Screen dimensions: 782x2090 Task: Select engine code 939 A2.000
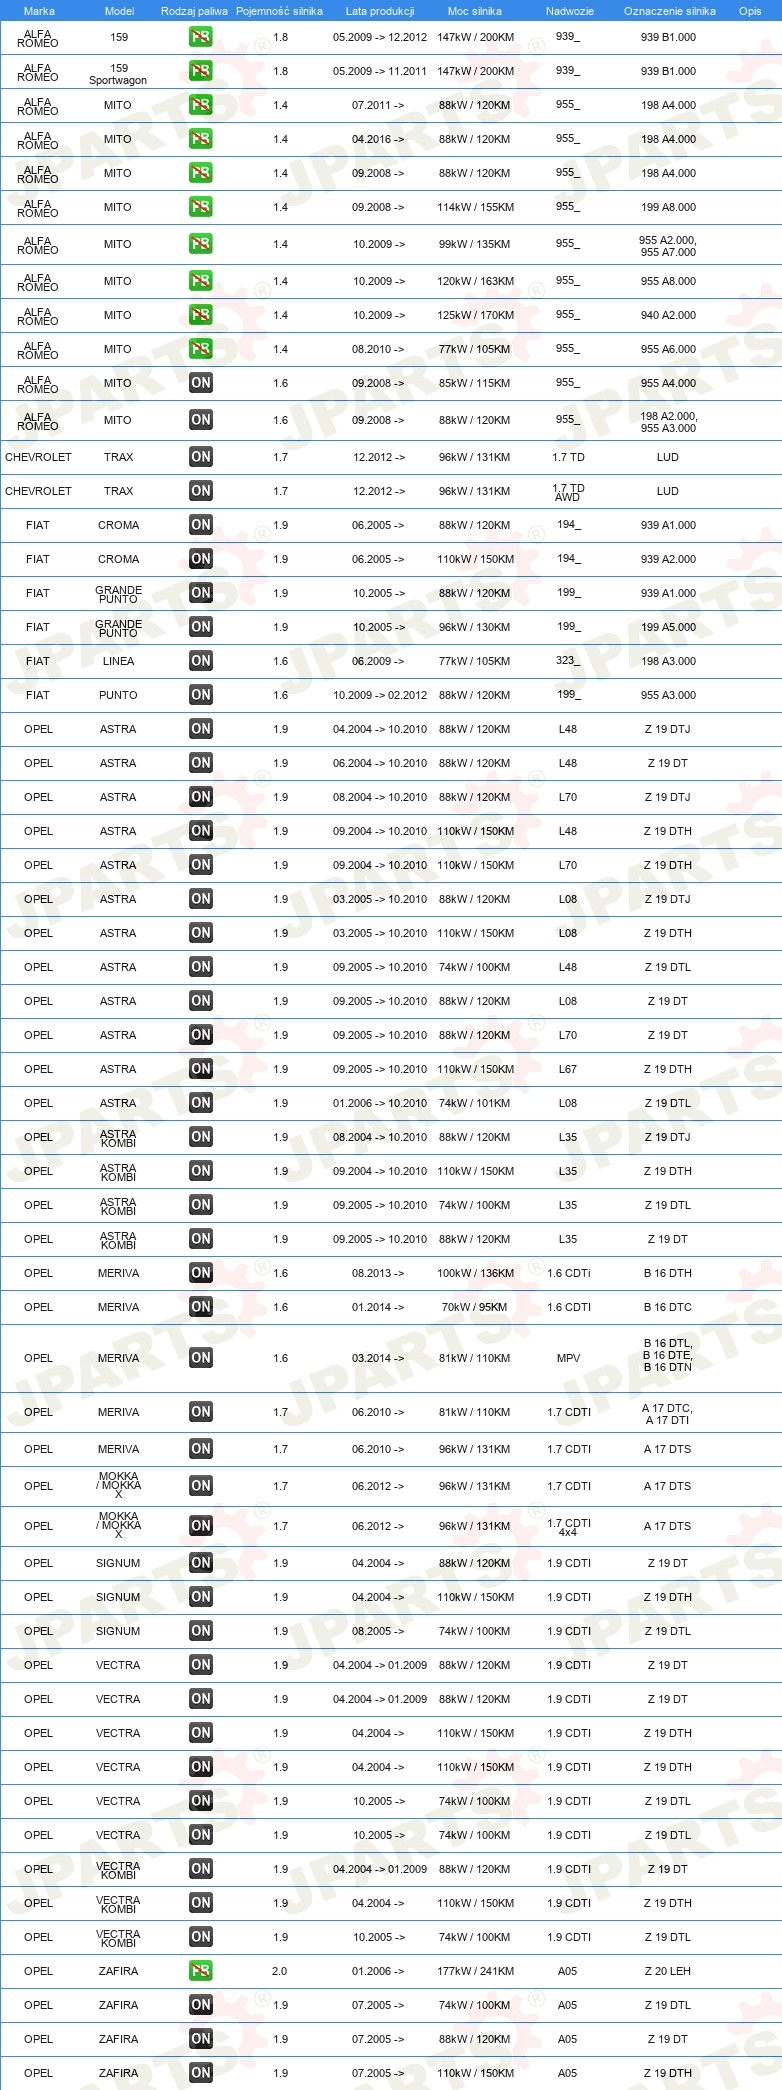click(668, 559)
